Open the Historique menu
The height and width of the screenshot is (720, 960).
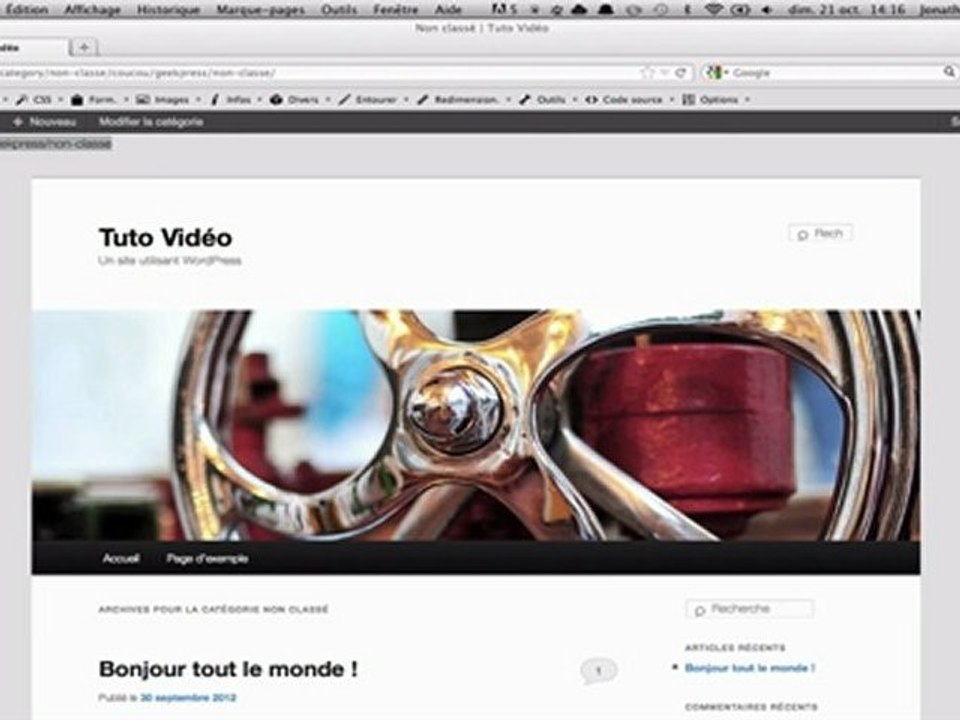coord(168,9)
